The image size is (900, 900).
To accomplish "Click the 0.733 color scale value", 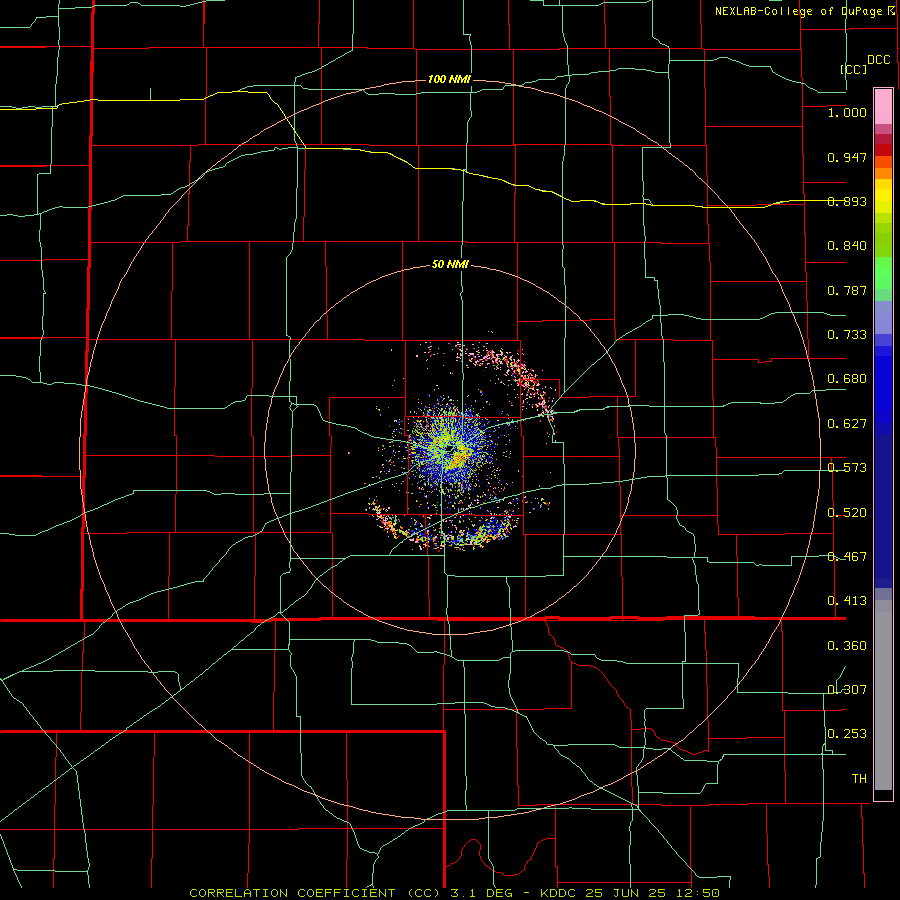I will [847, 335].
